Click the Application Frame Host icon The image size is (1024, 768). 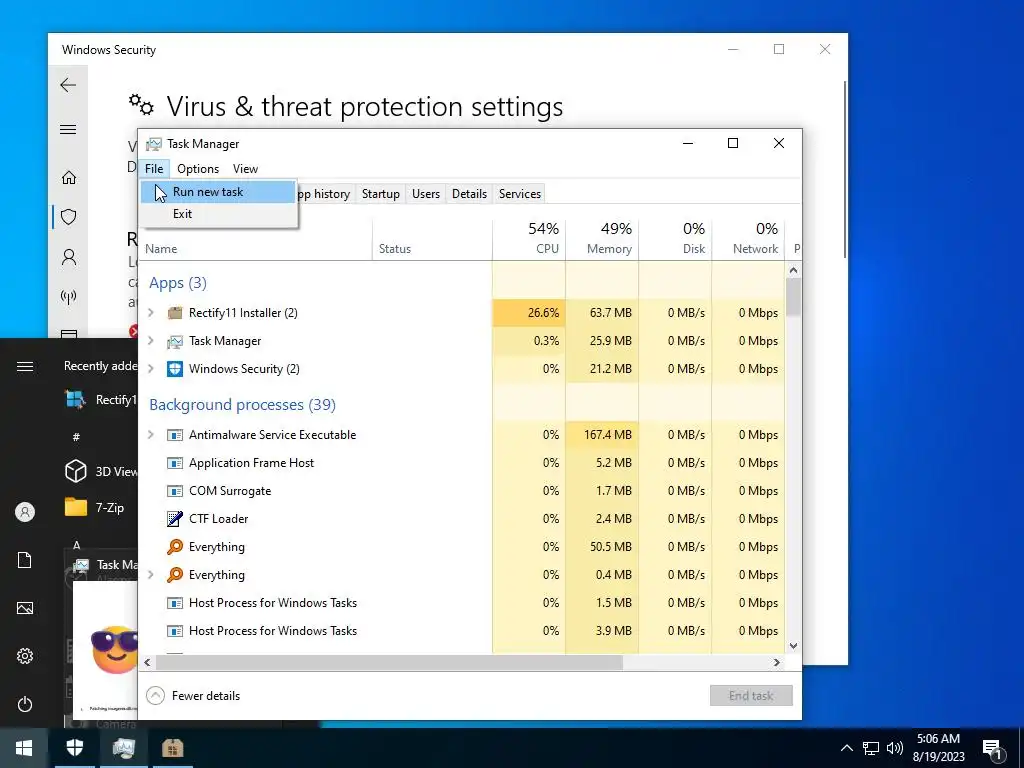[174, 463]
